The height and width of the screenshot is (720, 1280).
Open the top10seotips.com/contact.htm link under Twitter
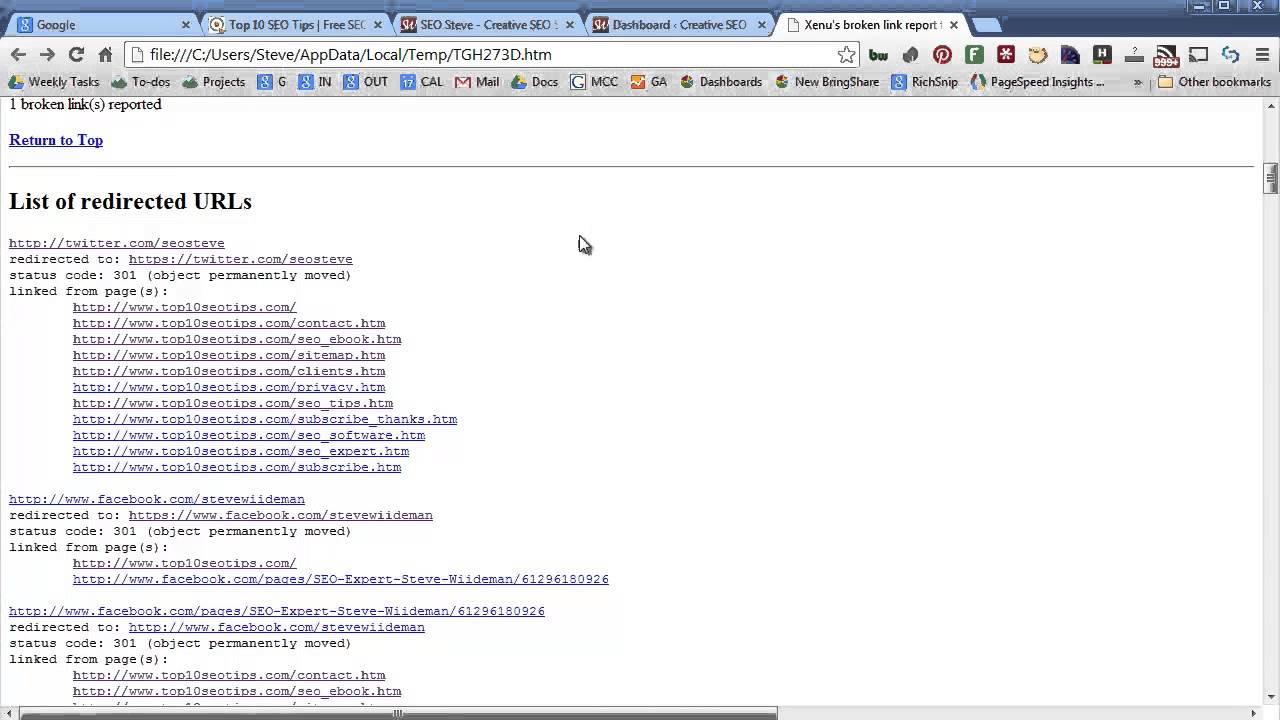[x=229, y=323]
